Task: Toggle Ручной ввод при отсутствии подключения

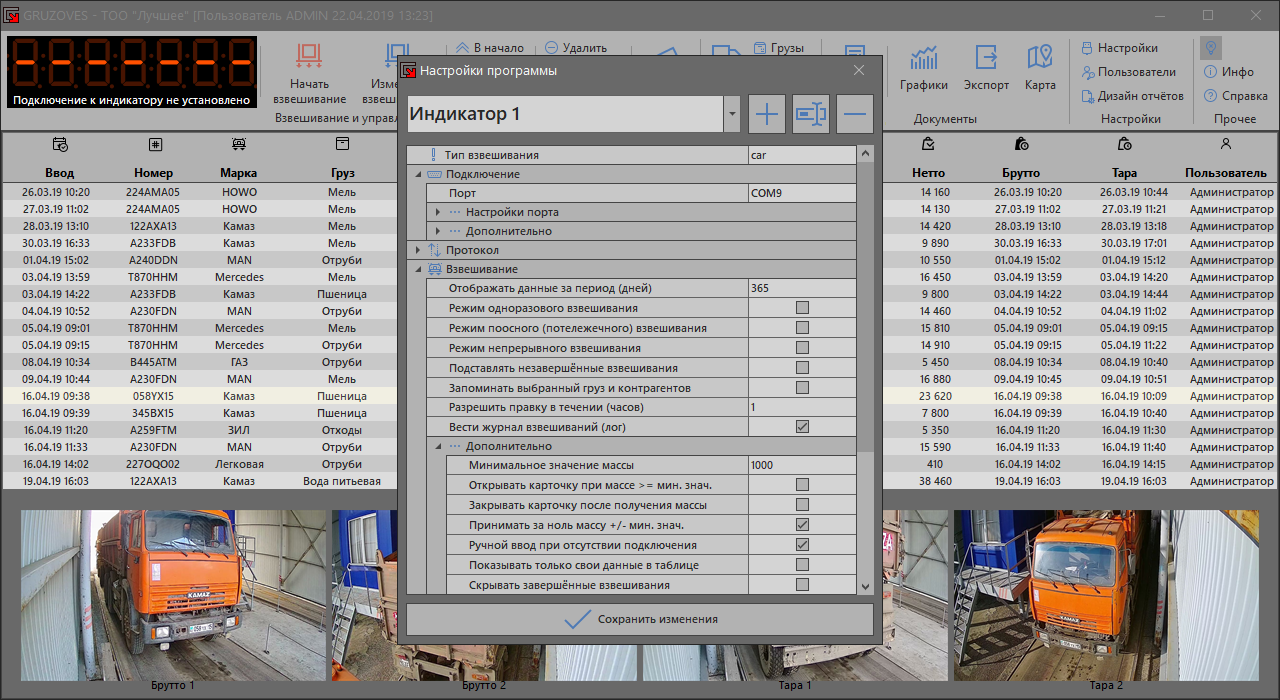Action: pos(802,545)
